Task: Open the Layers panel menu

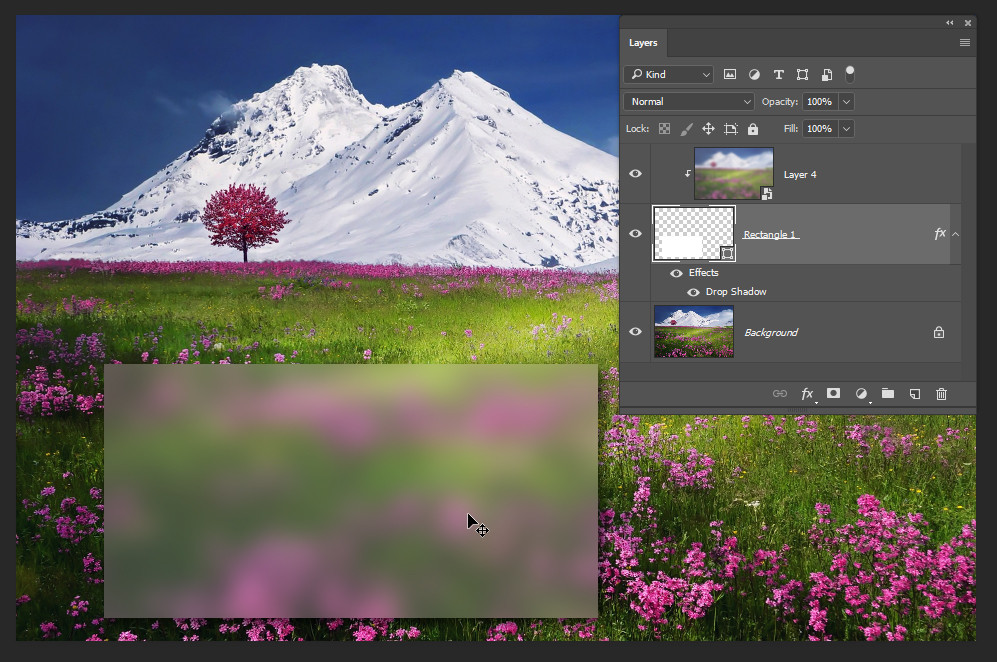Action: 964,42
